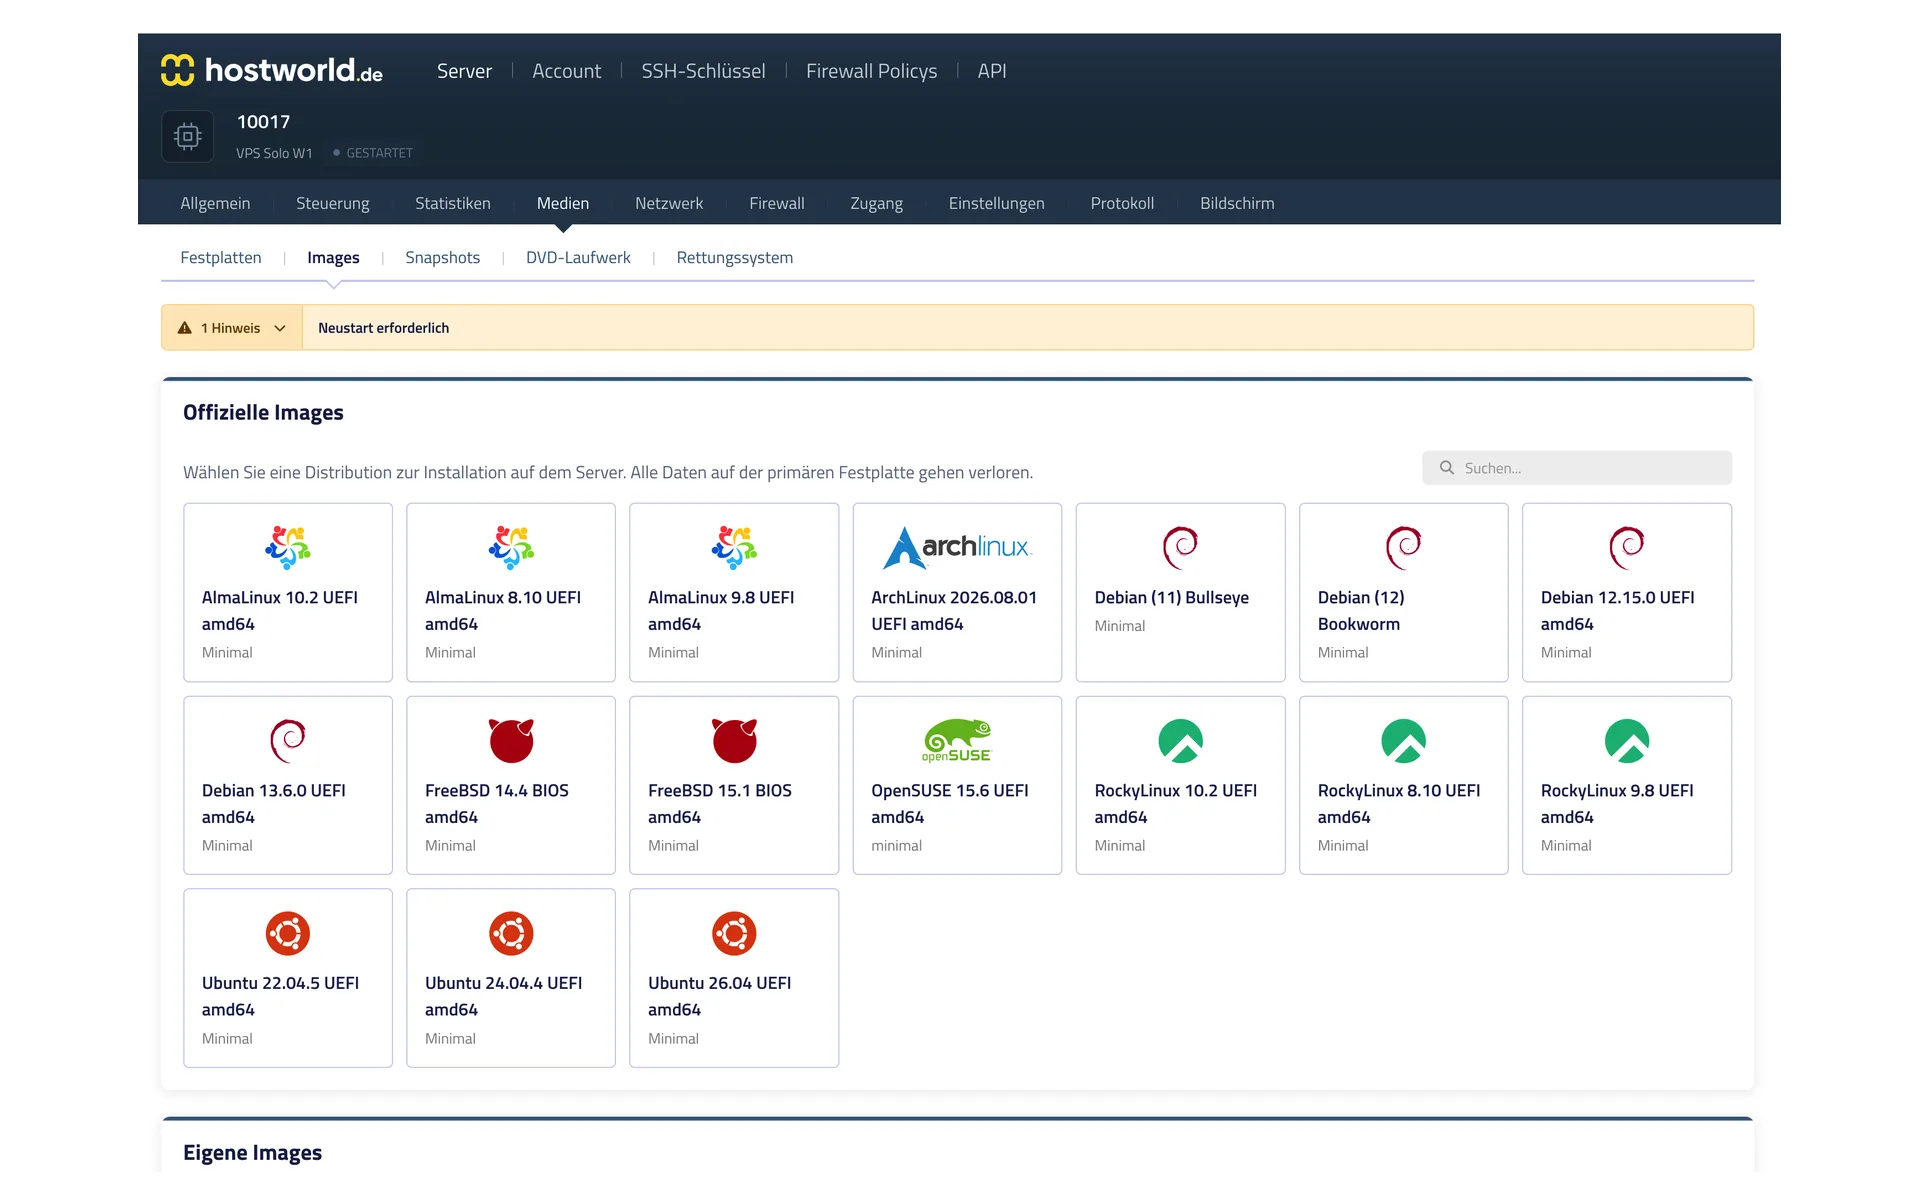Click the Ubuntu 26.04 UEFI amd64 title
This screenshot has height=1200, width=1920.
(x=719, y=996)
